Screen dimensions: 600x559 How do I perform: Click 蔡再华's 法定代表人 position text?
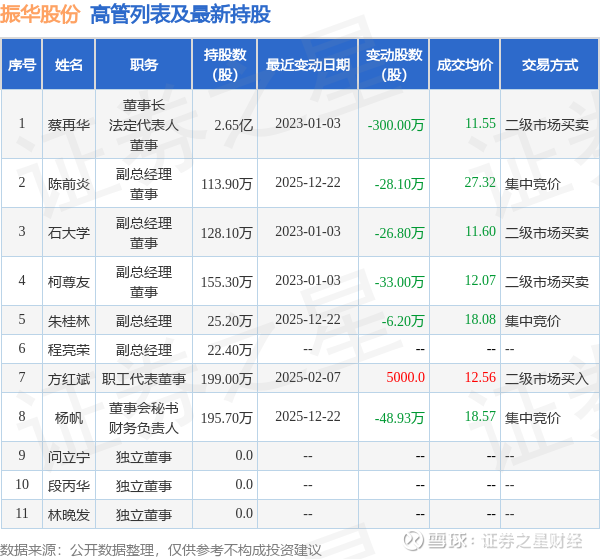pyautogui.click(x=144, y=125)
